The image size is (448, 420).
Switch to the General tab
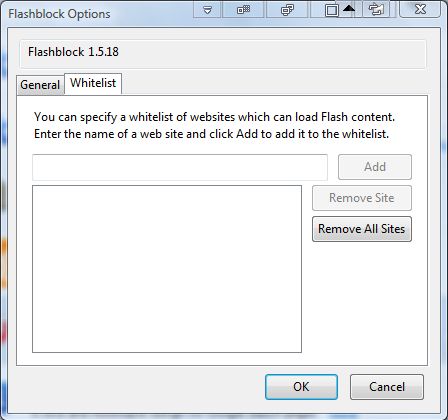40,85
